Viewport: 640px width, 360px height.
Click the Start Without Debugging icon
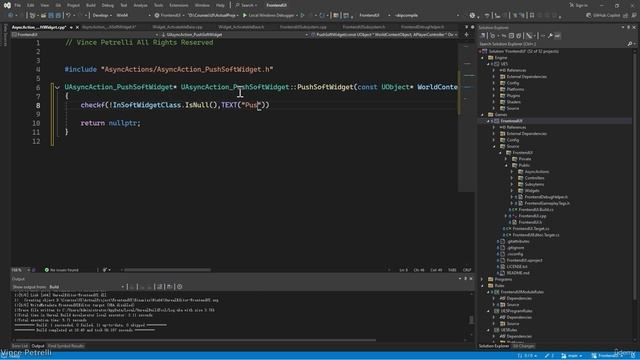pyautogui.click(x=302, y=15)
